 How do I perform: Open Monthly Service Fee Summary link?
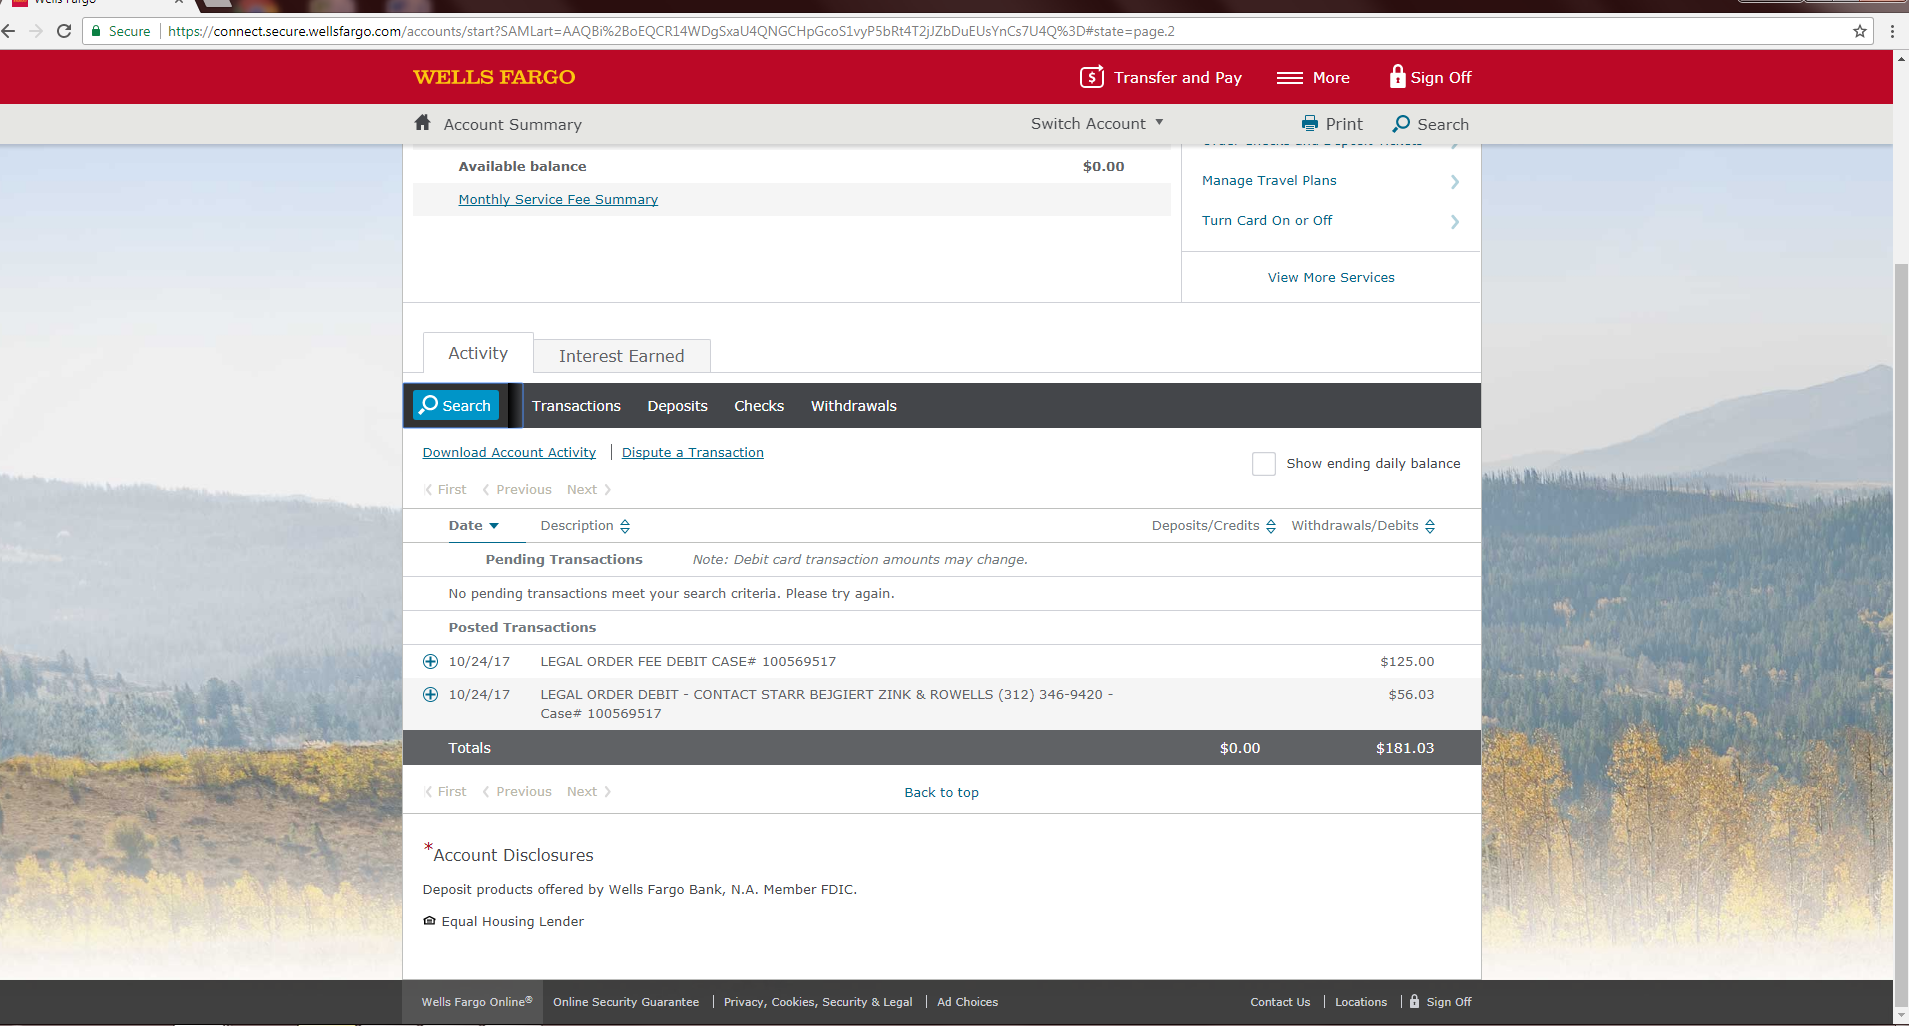[558, 200]
